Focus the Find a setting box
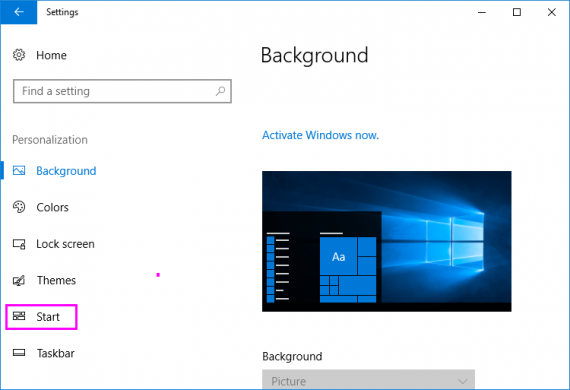570x390 pixels. point(122,91)
